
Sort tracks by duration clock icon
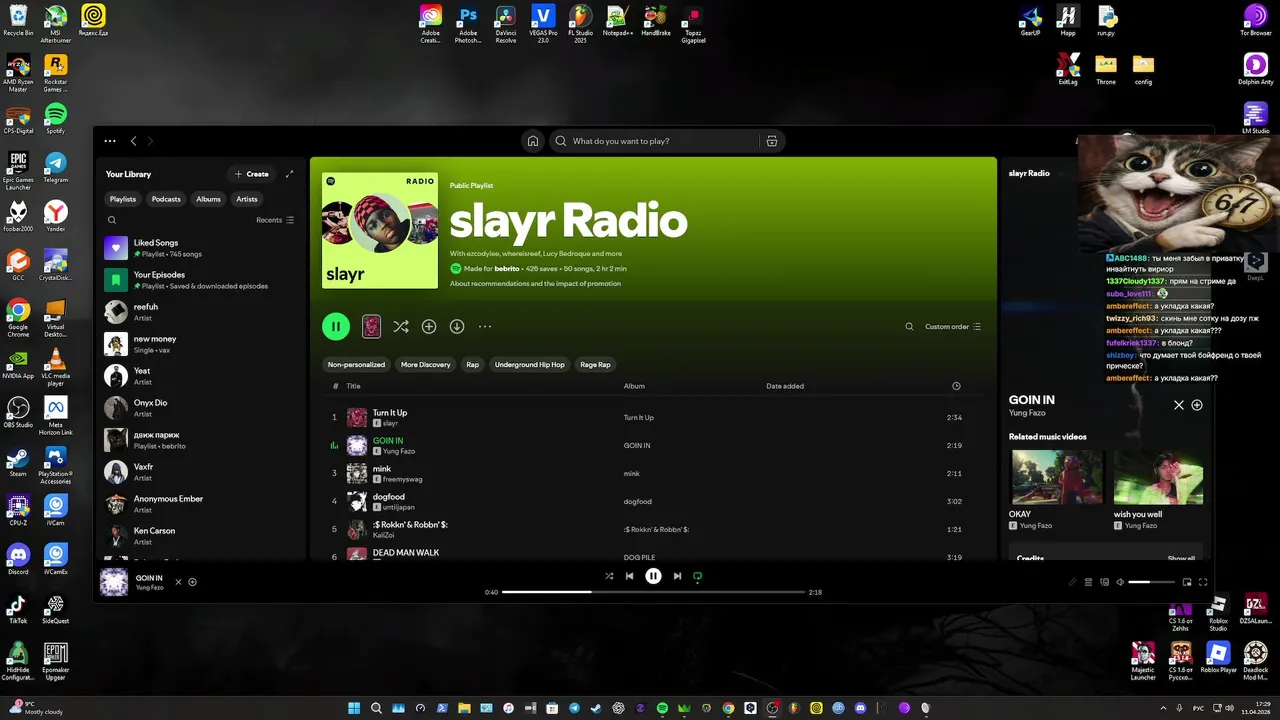click(x=956, y=386)
